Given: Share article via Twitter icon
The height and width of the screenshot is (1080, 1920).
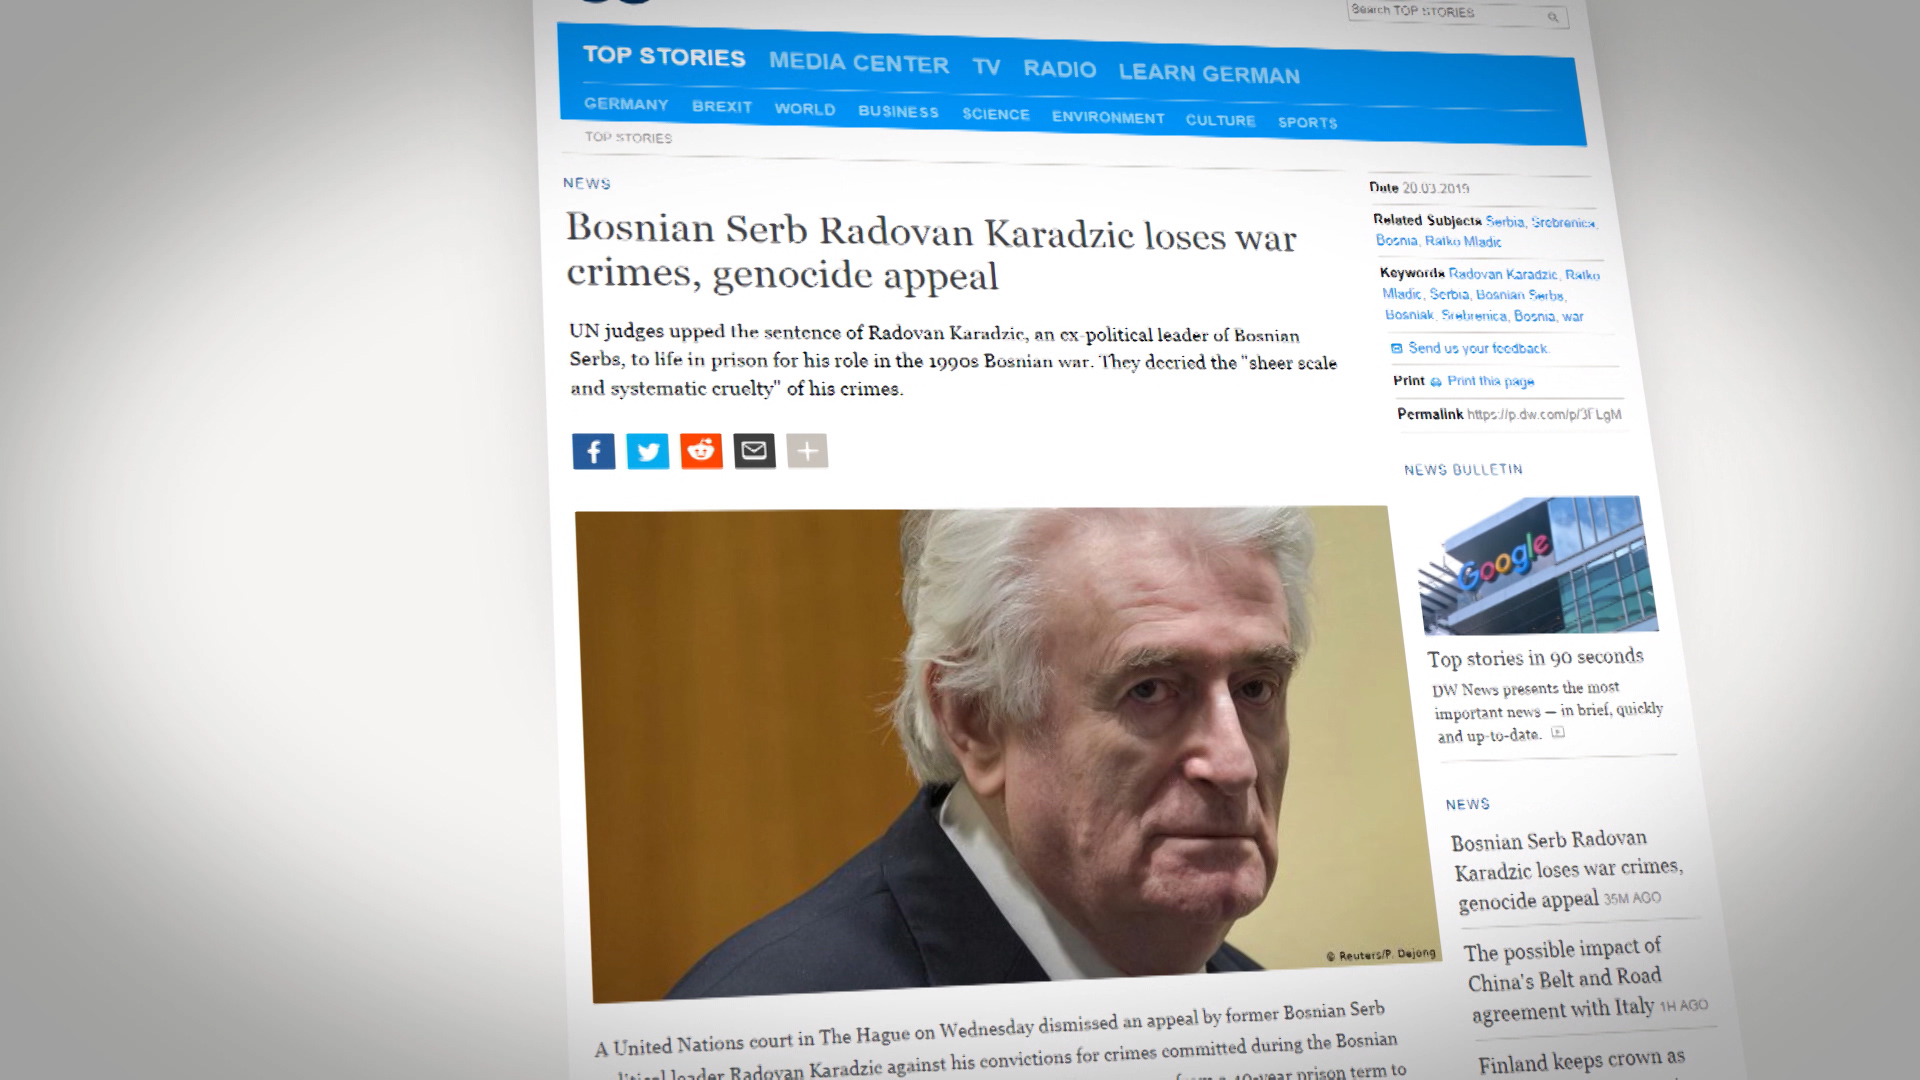Looking at the screenshot, I should tap(647, 451).
